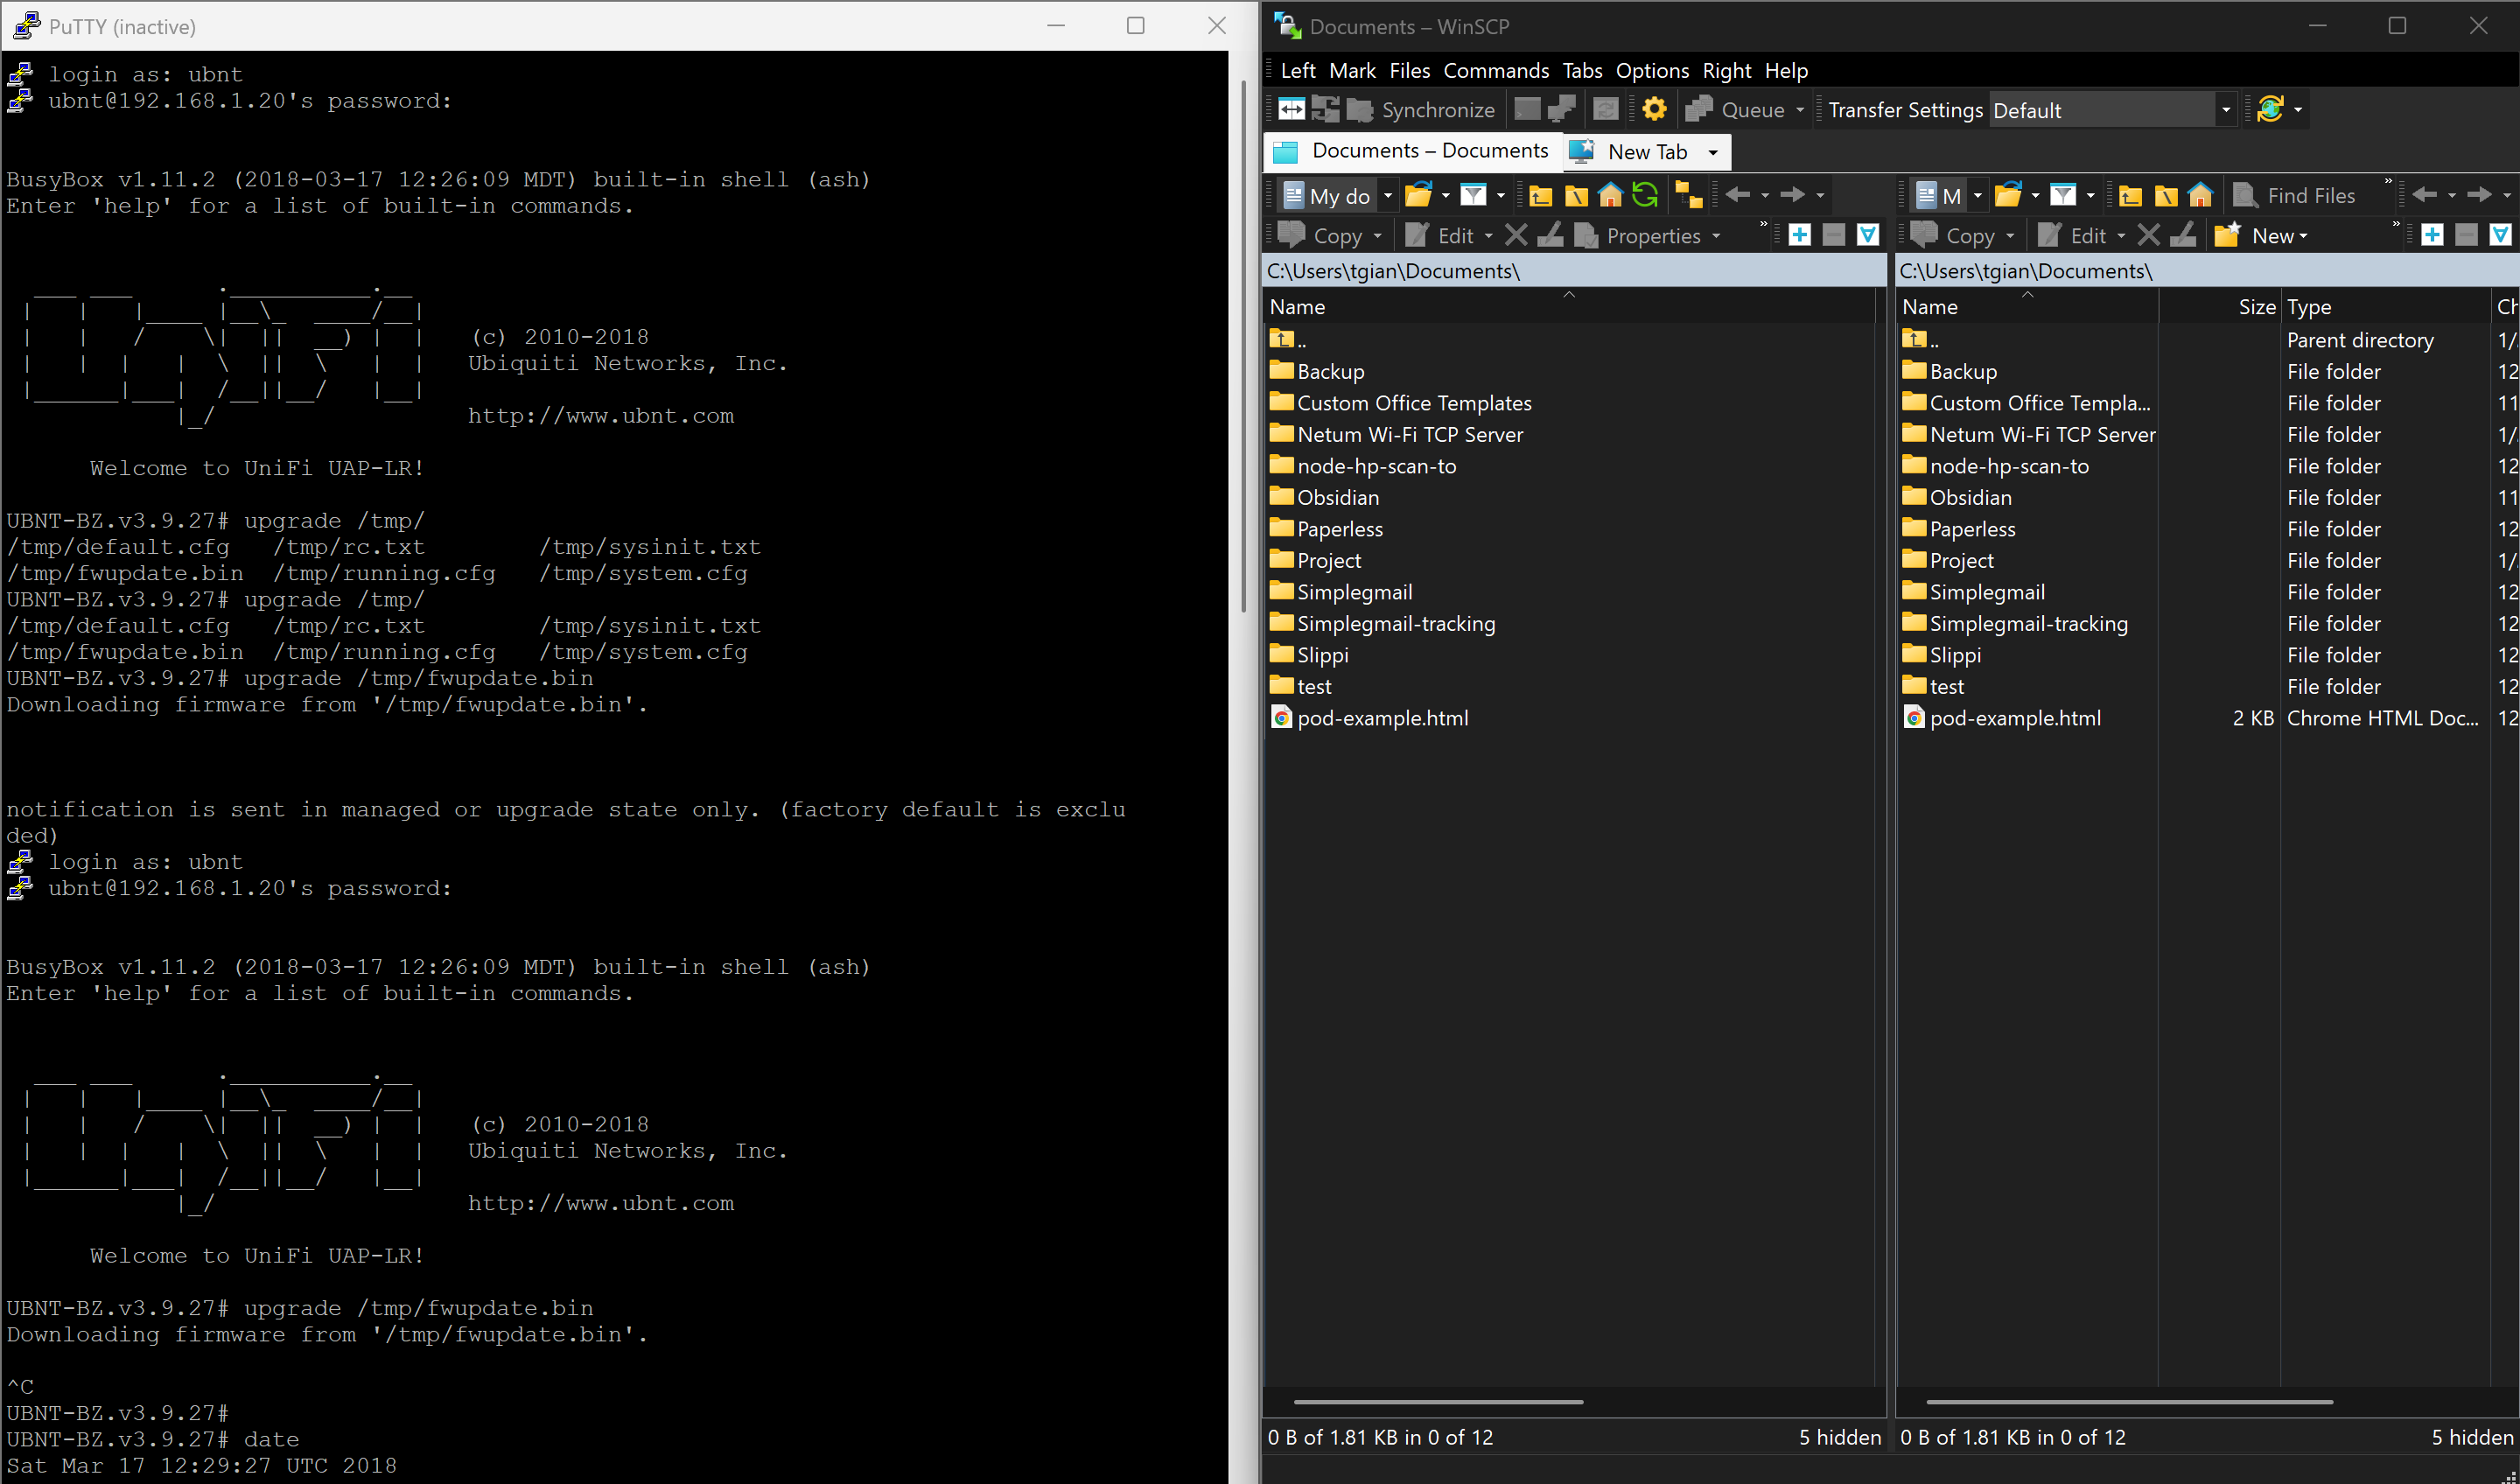
Task: Click left panel Home Directory icon
Action: click(1610, 195)
